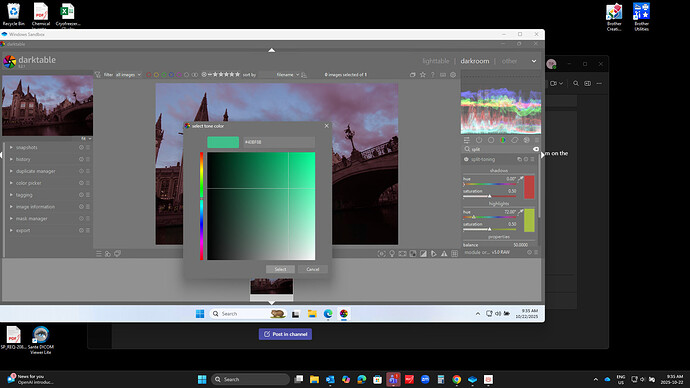The width and height of the screenshot is (690, 388).
Task: Expand the history module
Action: pos(11,159)
